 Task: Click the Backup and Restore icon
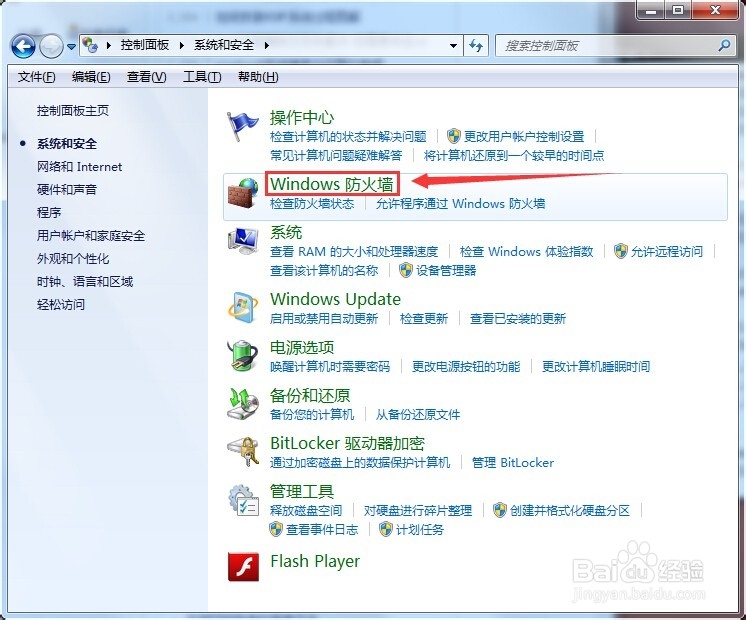[x=243, y=404]
